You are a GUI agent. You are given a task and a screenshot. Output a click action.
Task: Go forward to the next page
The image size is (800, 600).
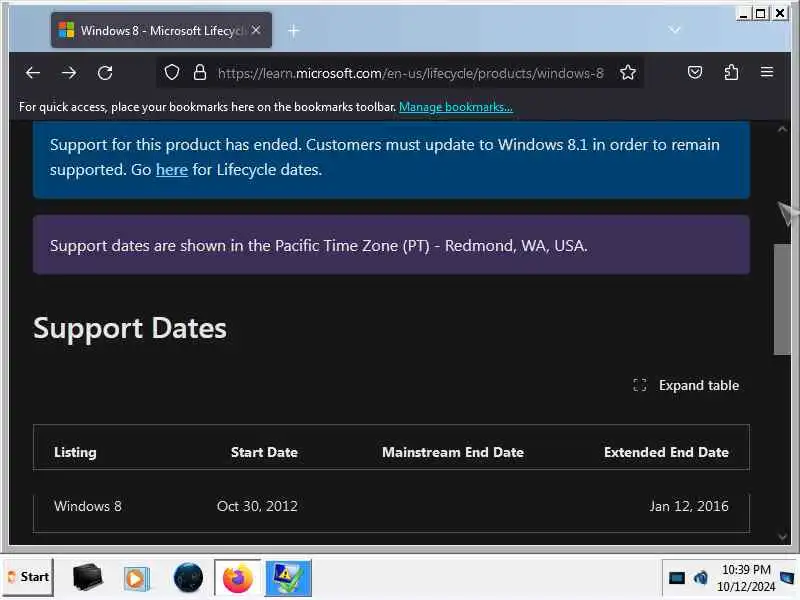click(69, 73)
